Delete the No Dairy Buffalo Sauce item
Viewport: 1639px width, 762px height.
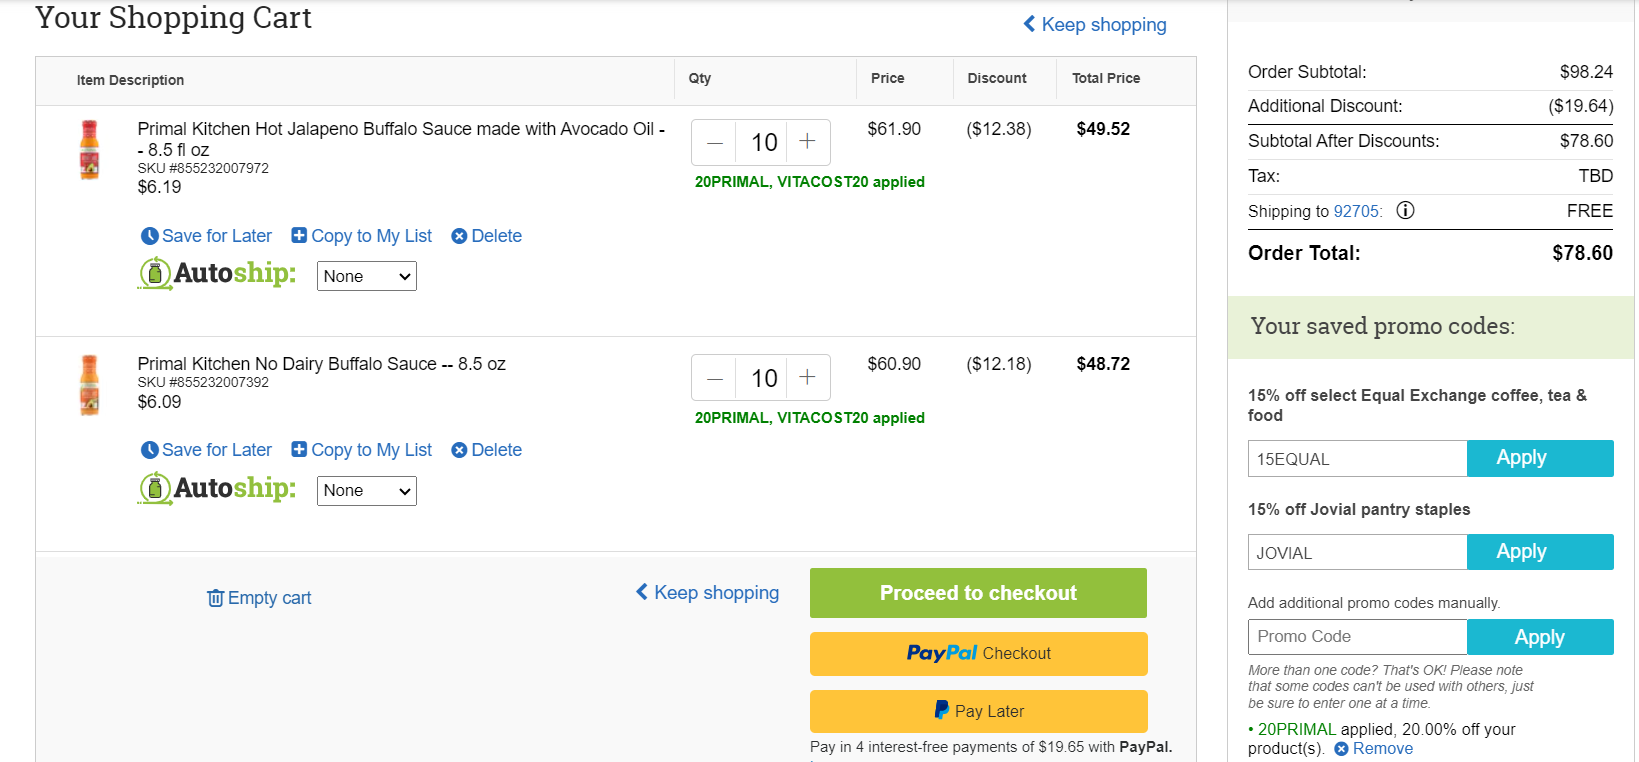point(486,450)
